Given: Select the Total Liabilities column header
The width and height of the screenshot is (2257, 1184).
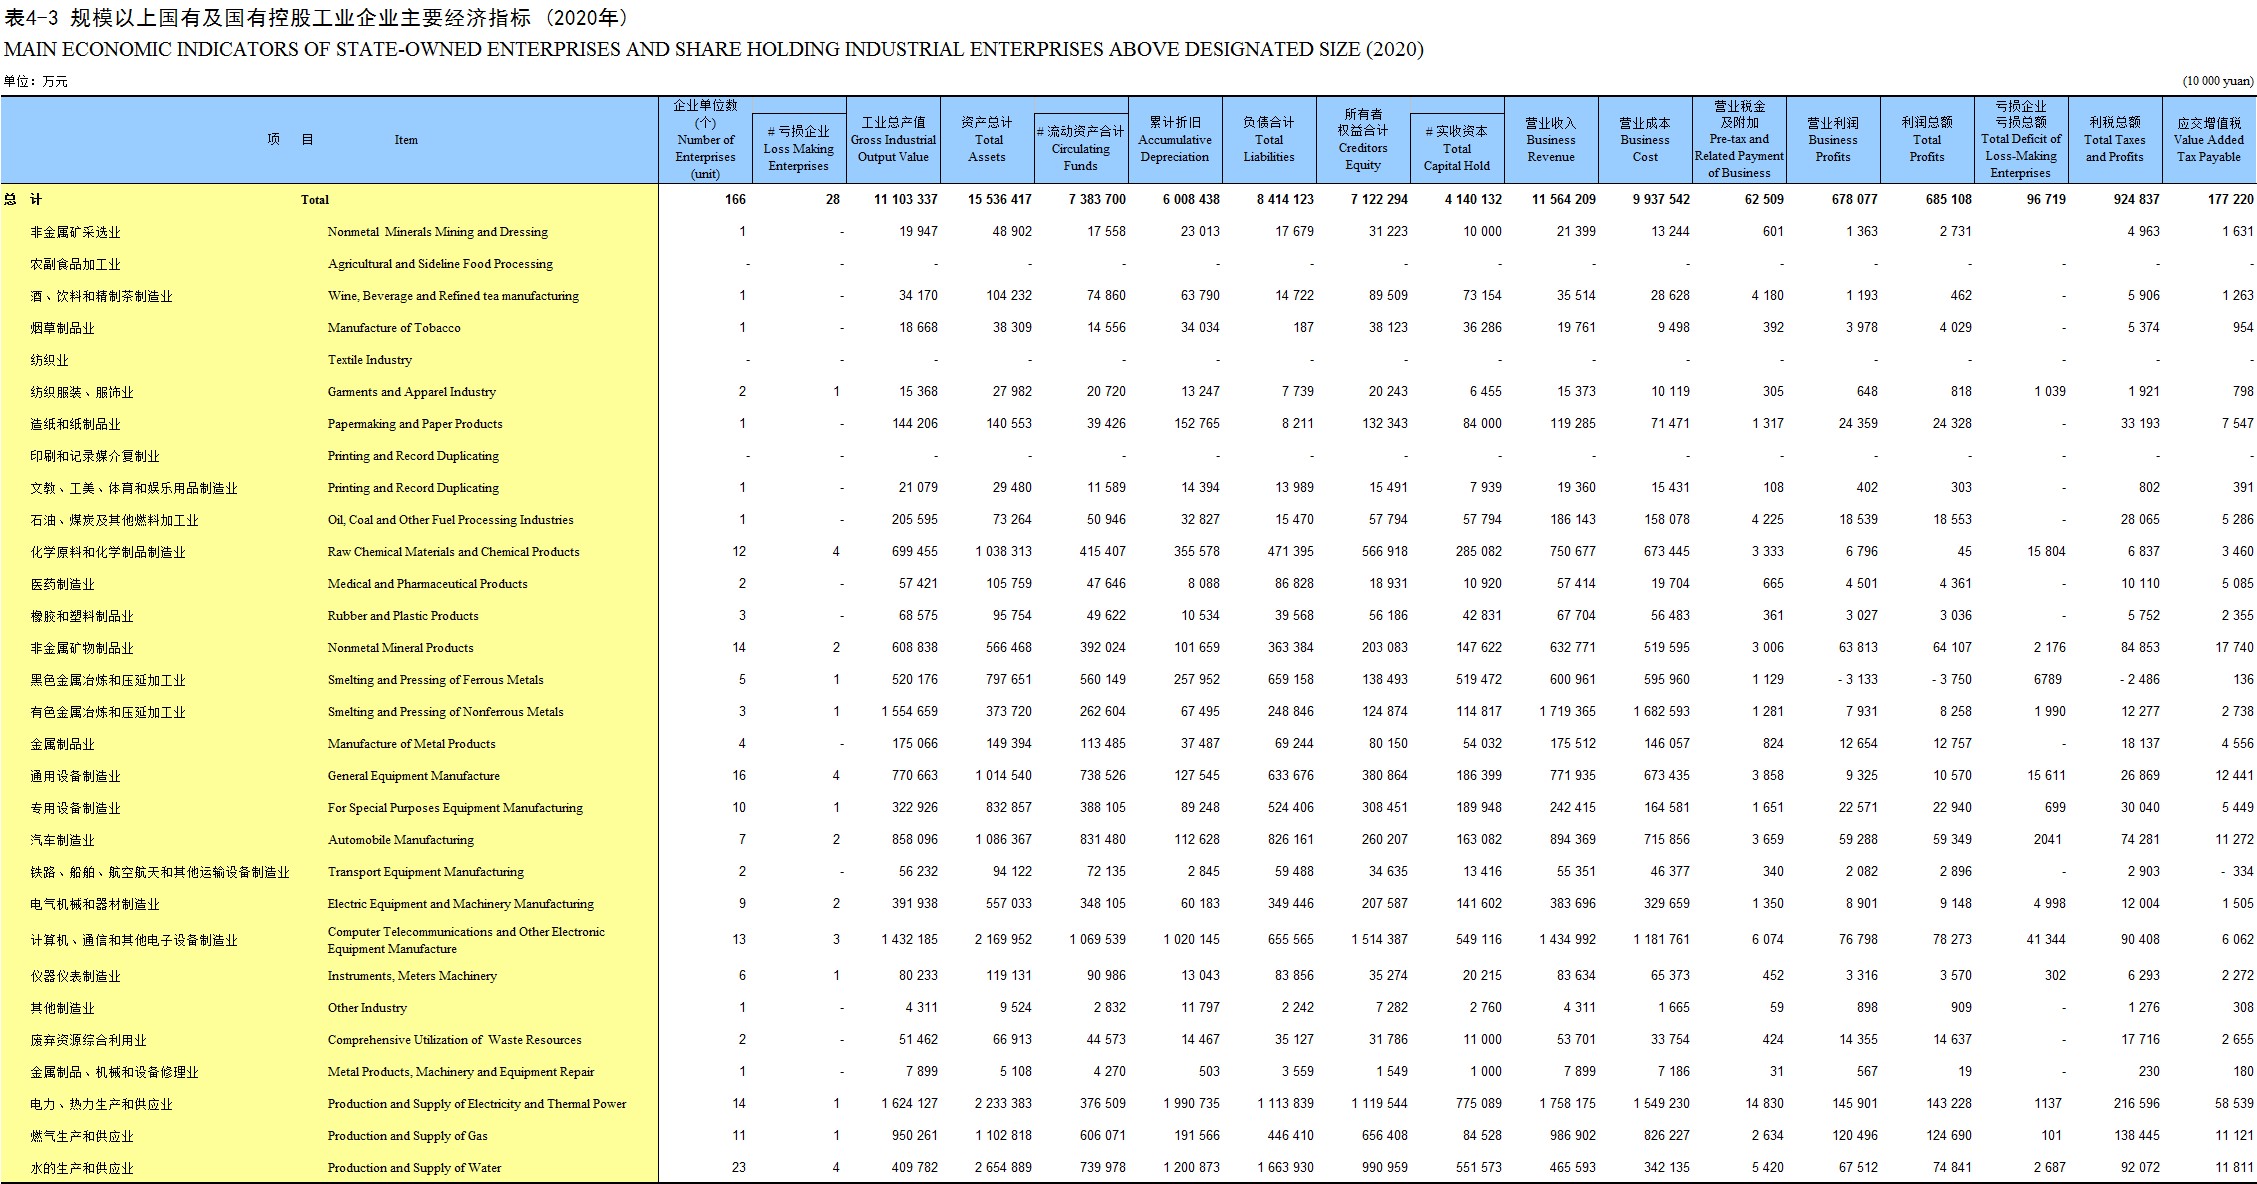Looking at the screenshot, I should (1269, 140).
